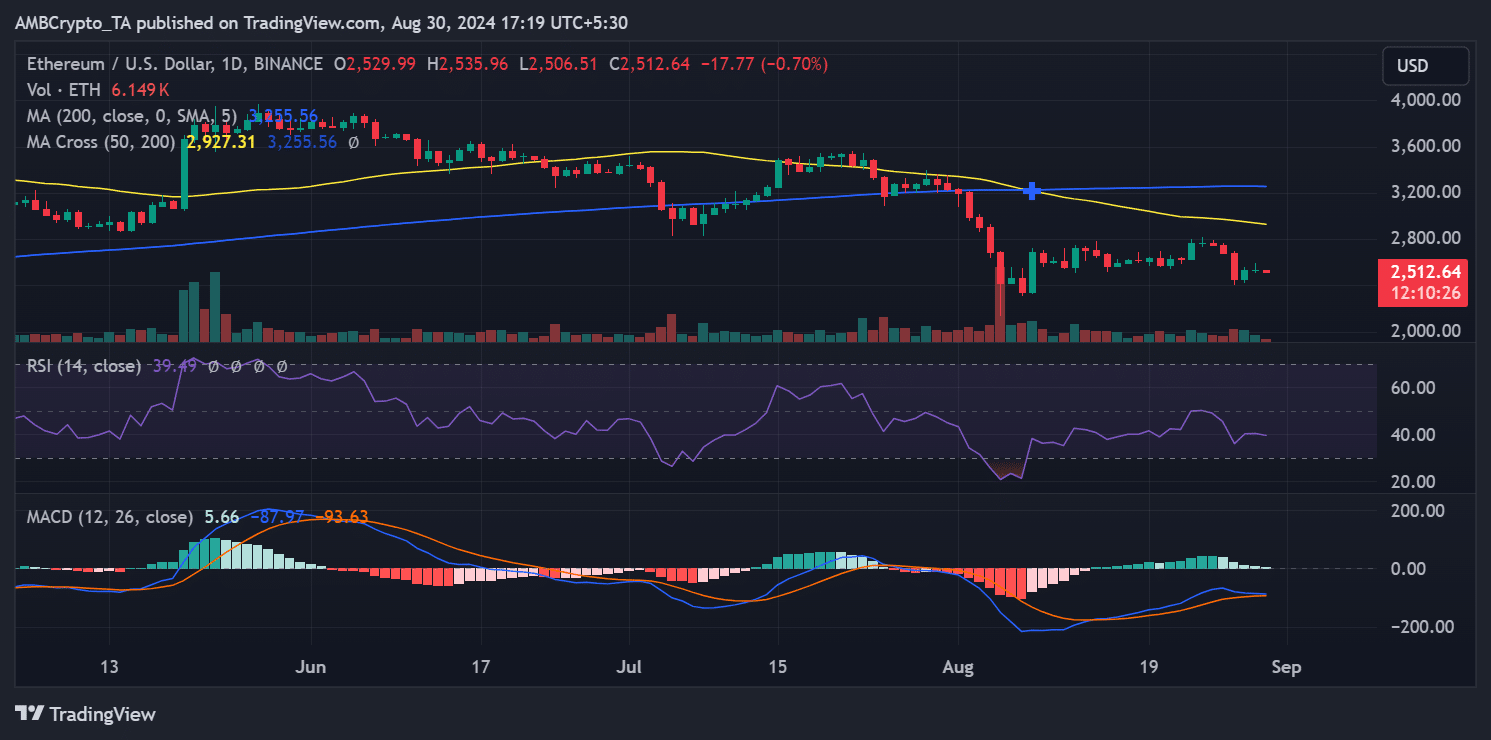Click the RSI 20.00 axis label

coord(1413,482)
